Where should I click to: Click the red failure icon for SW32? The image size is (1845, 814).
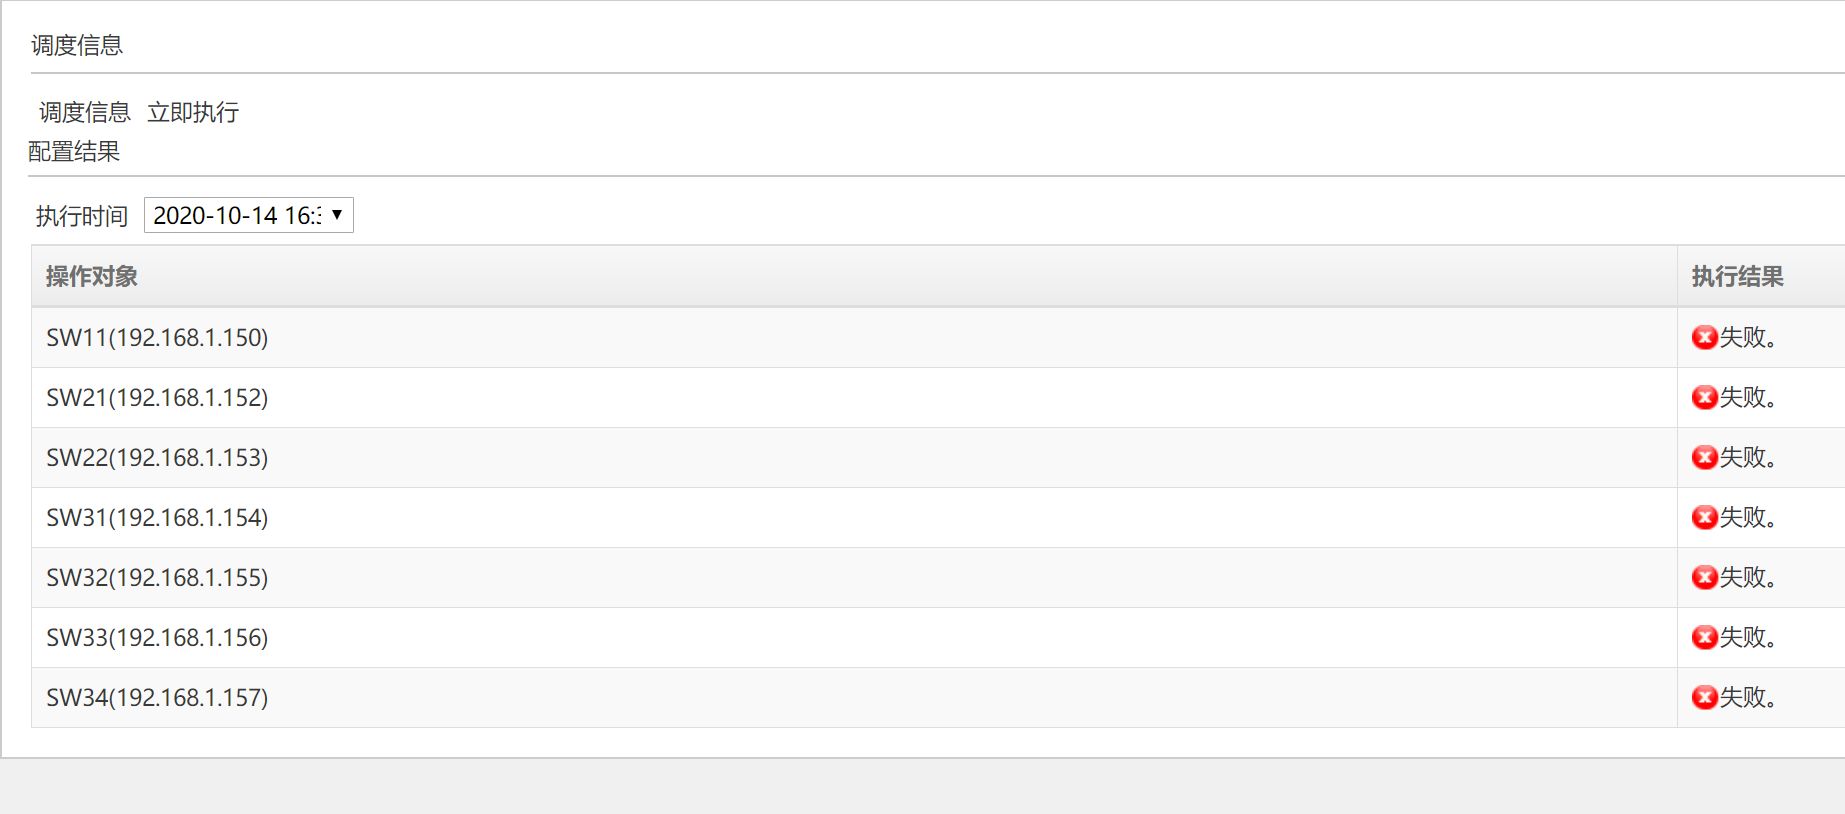(x=1704, y=578)
